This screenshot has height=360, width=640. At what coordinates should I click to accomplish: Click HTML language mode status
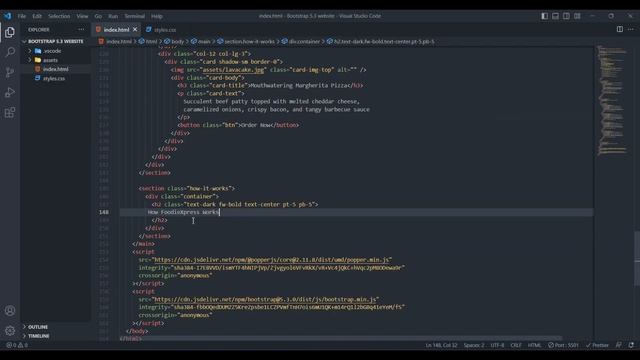[x=534, y=345]
